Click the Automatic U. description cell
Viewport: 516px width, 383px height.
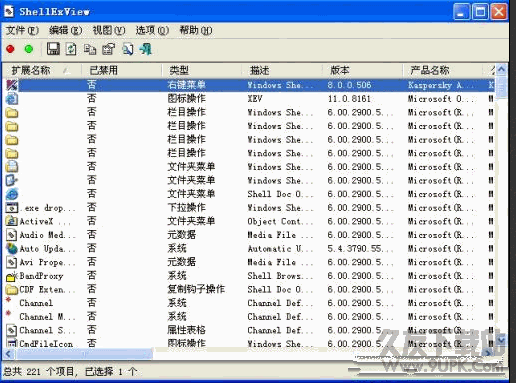(280, 249)
